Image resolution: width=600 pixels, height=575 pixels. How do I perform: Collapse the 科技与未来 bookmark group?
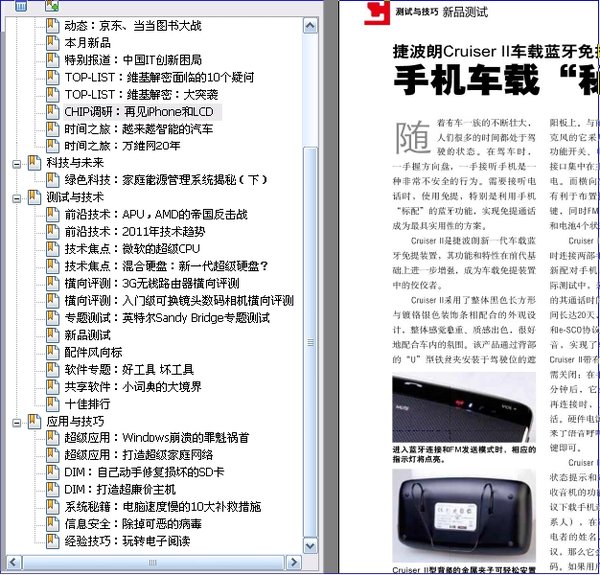16,164
